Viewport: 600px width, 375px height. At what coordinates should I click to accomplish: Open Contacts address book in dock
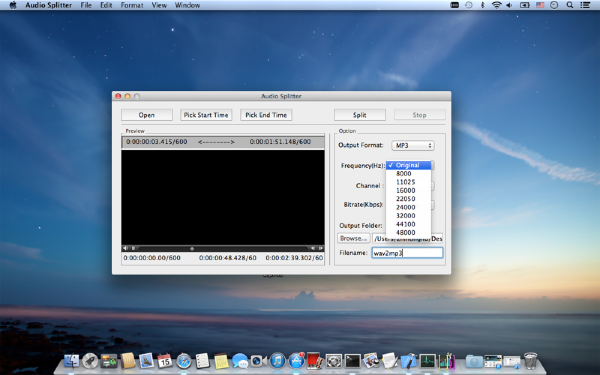coord(128,361)
